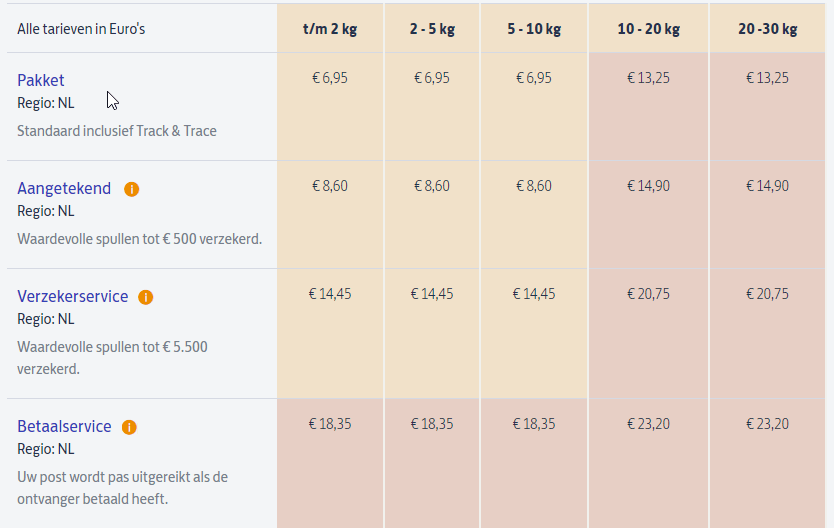Click the Aangetekend € 14,90 price for 20 -30 kg
The image size is (834, 528).
click(768, 186)
